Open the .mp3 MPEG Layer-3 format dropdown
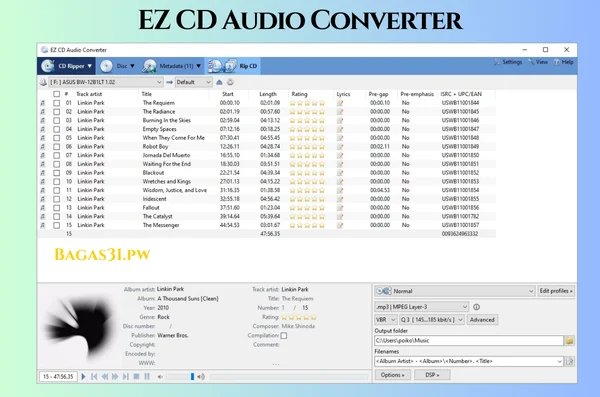The height and width of the screenshot is (397, 600). (421, 307)
